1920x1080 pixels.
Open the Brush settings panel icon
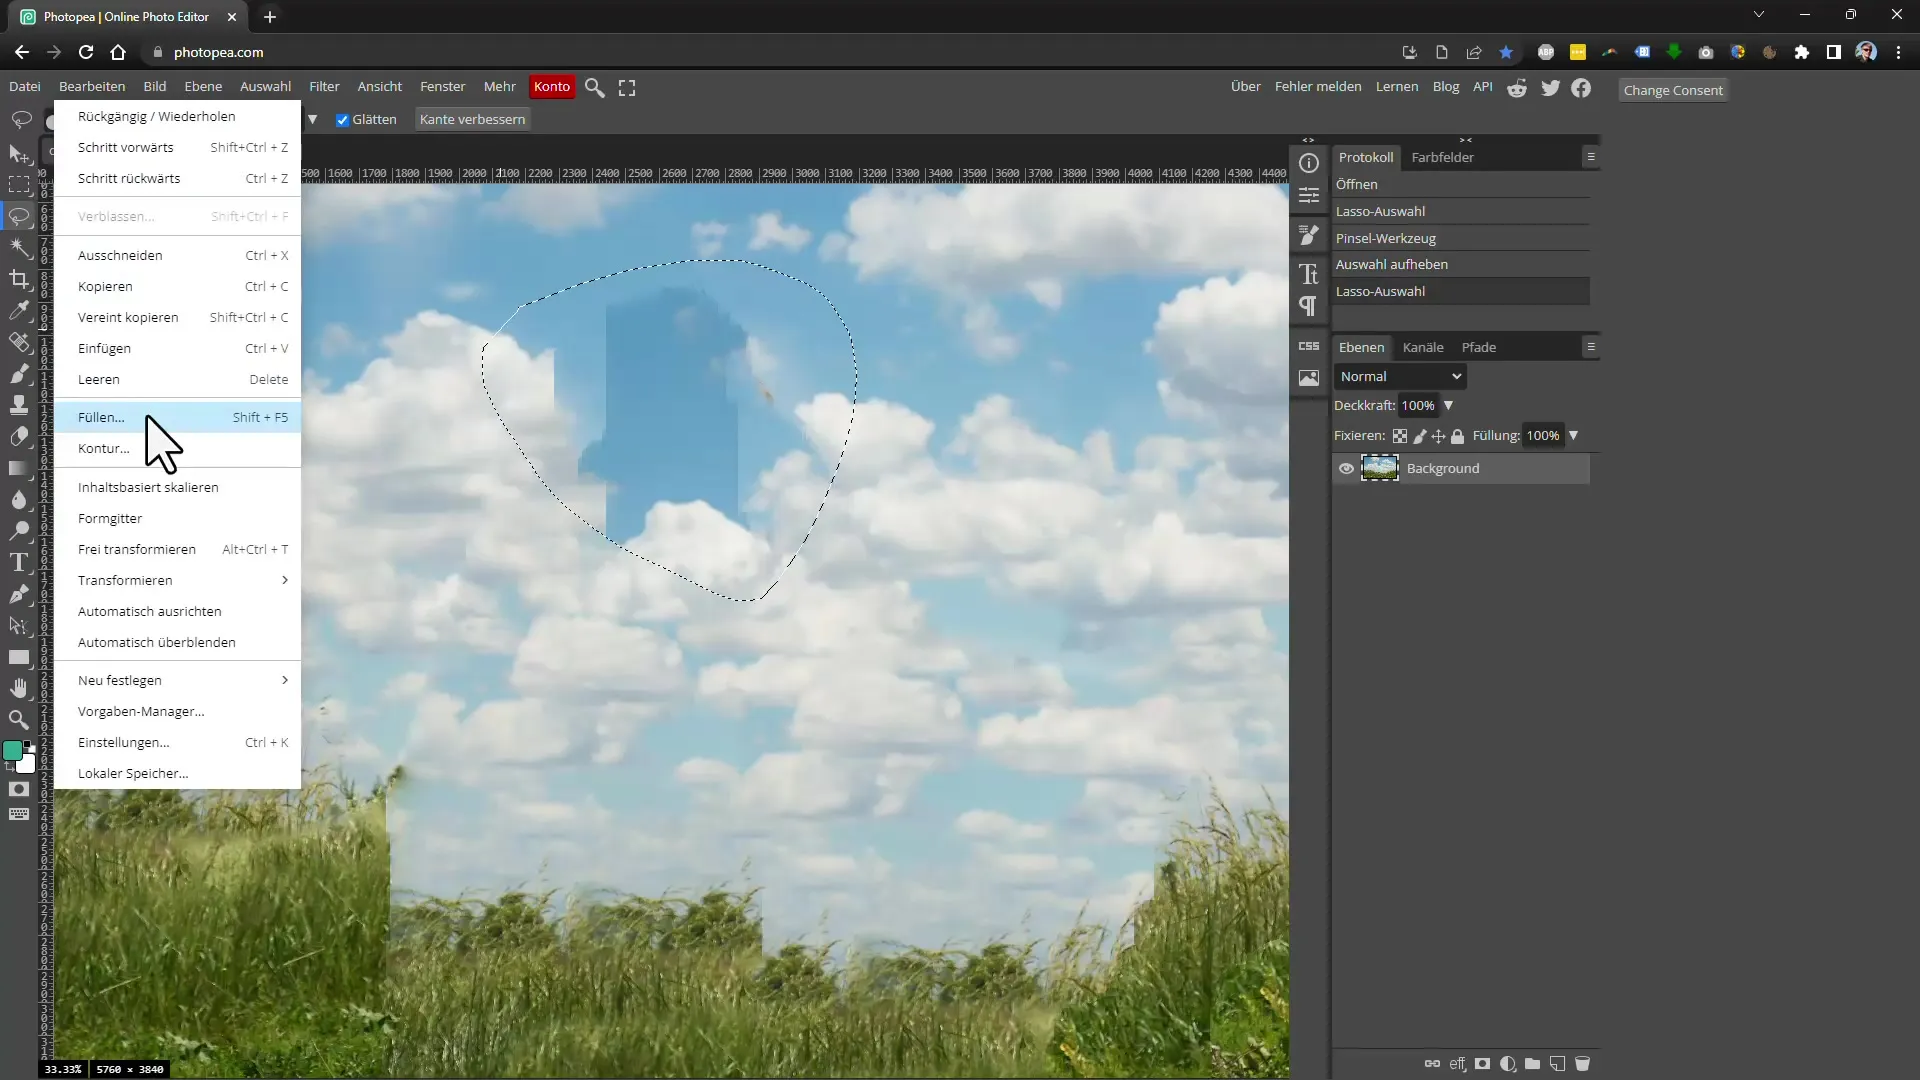coord(1309,235)
